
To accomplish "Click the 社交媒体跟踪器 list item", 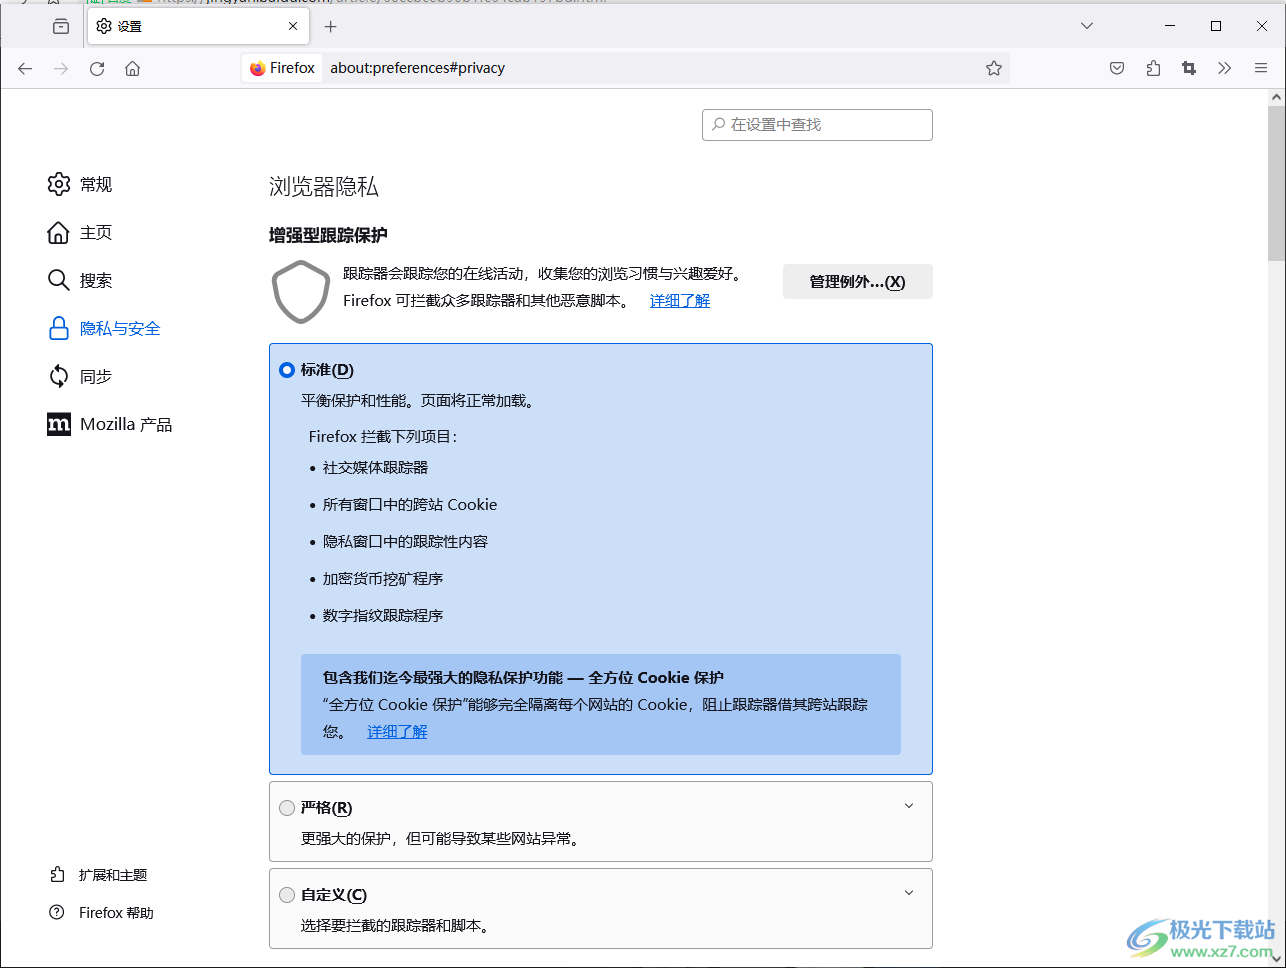I will 375,467.
